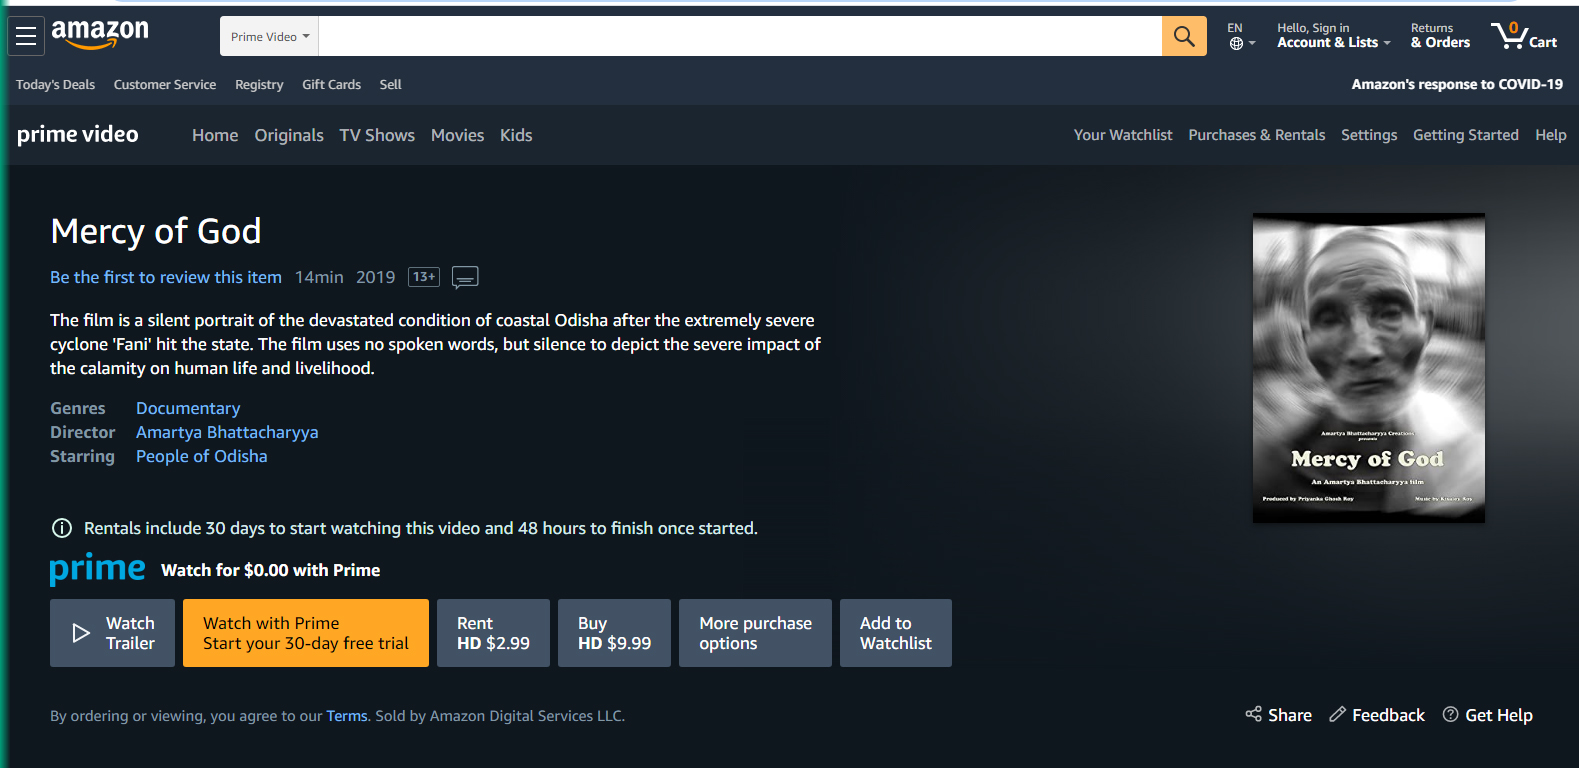The height and width of the screenshot is (768, 1579).
Task: Click the Share icon link
Action: (1278, 715)
